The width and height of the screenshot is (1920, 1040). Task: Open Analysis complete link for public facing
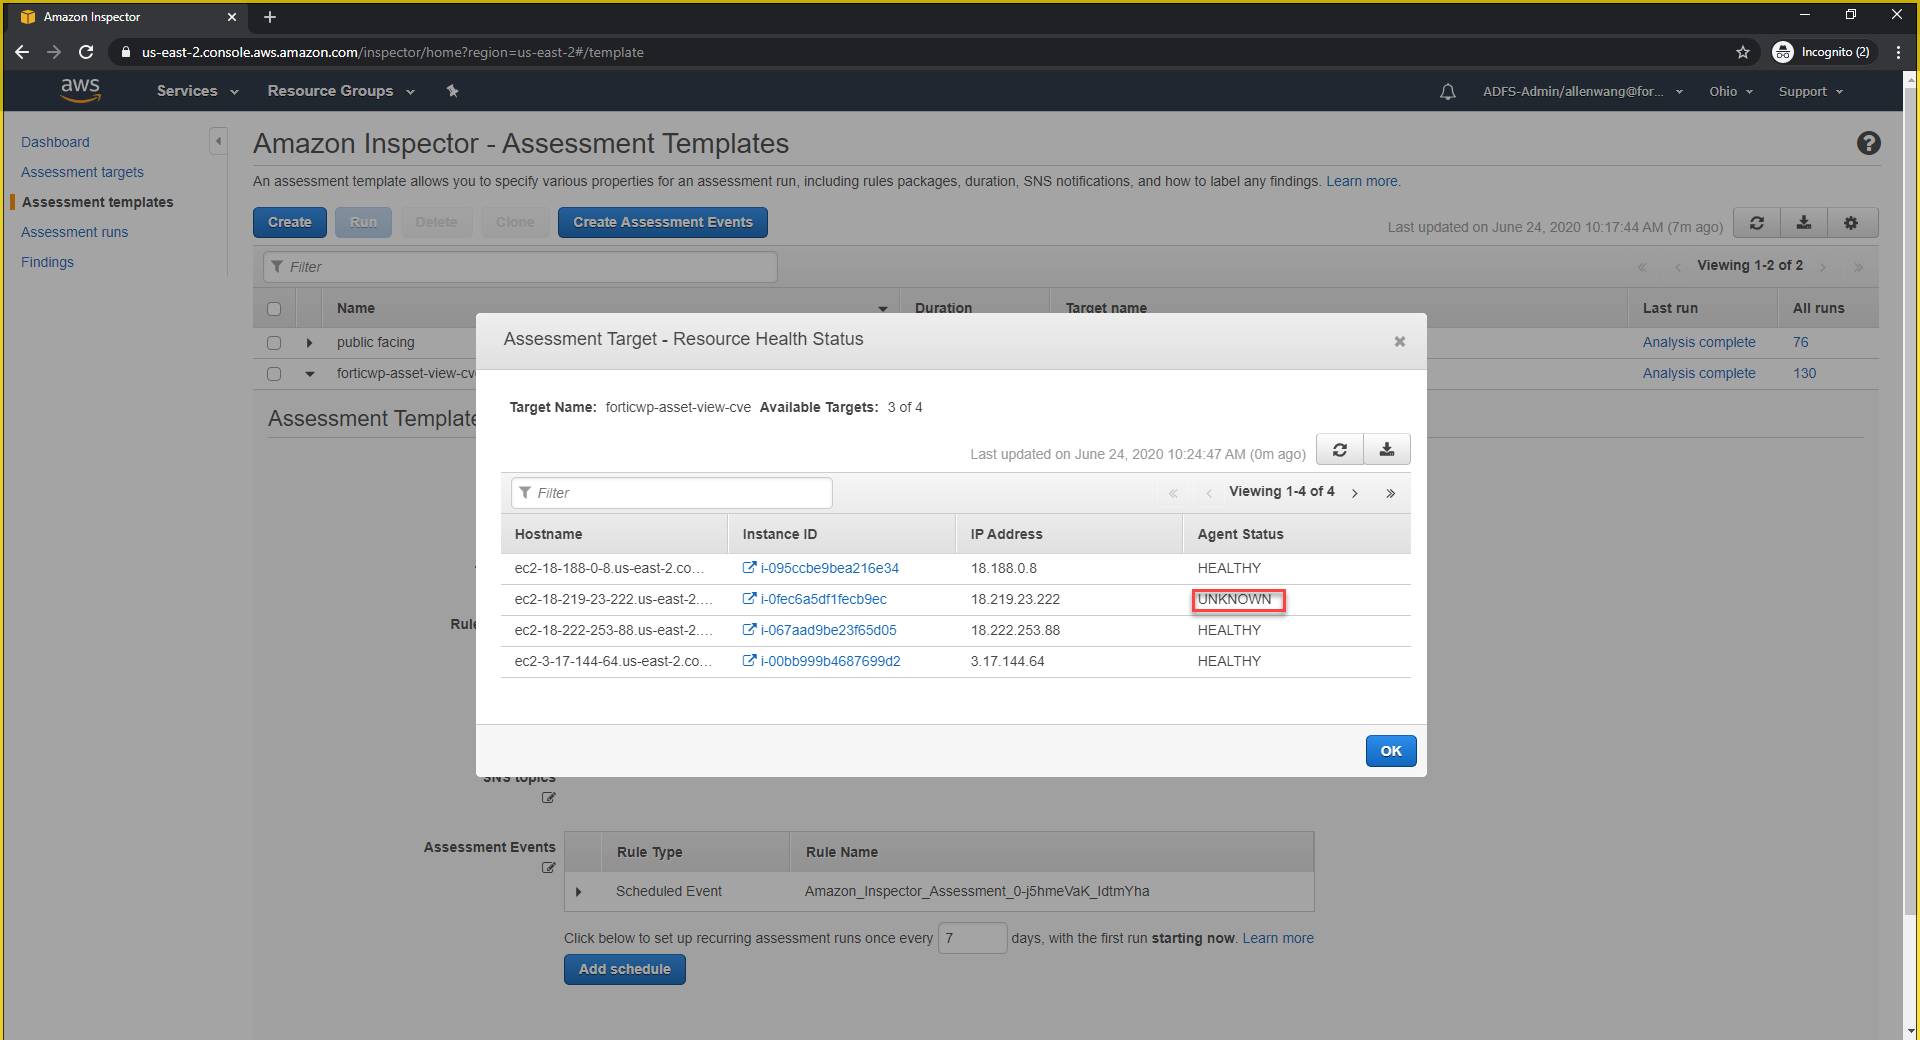1699,342
